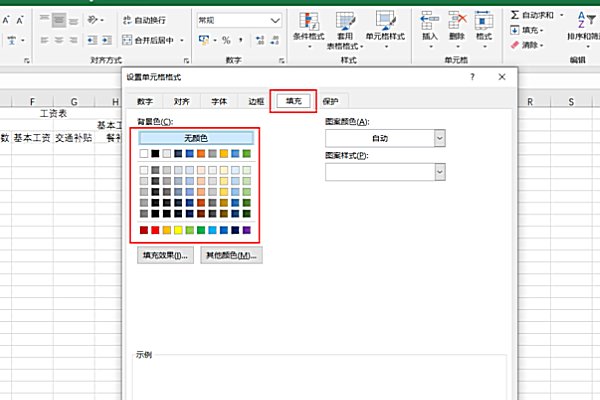Close the 设置单元格格式 dialog
600x400 pixels.
pos(502,77)
